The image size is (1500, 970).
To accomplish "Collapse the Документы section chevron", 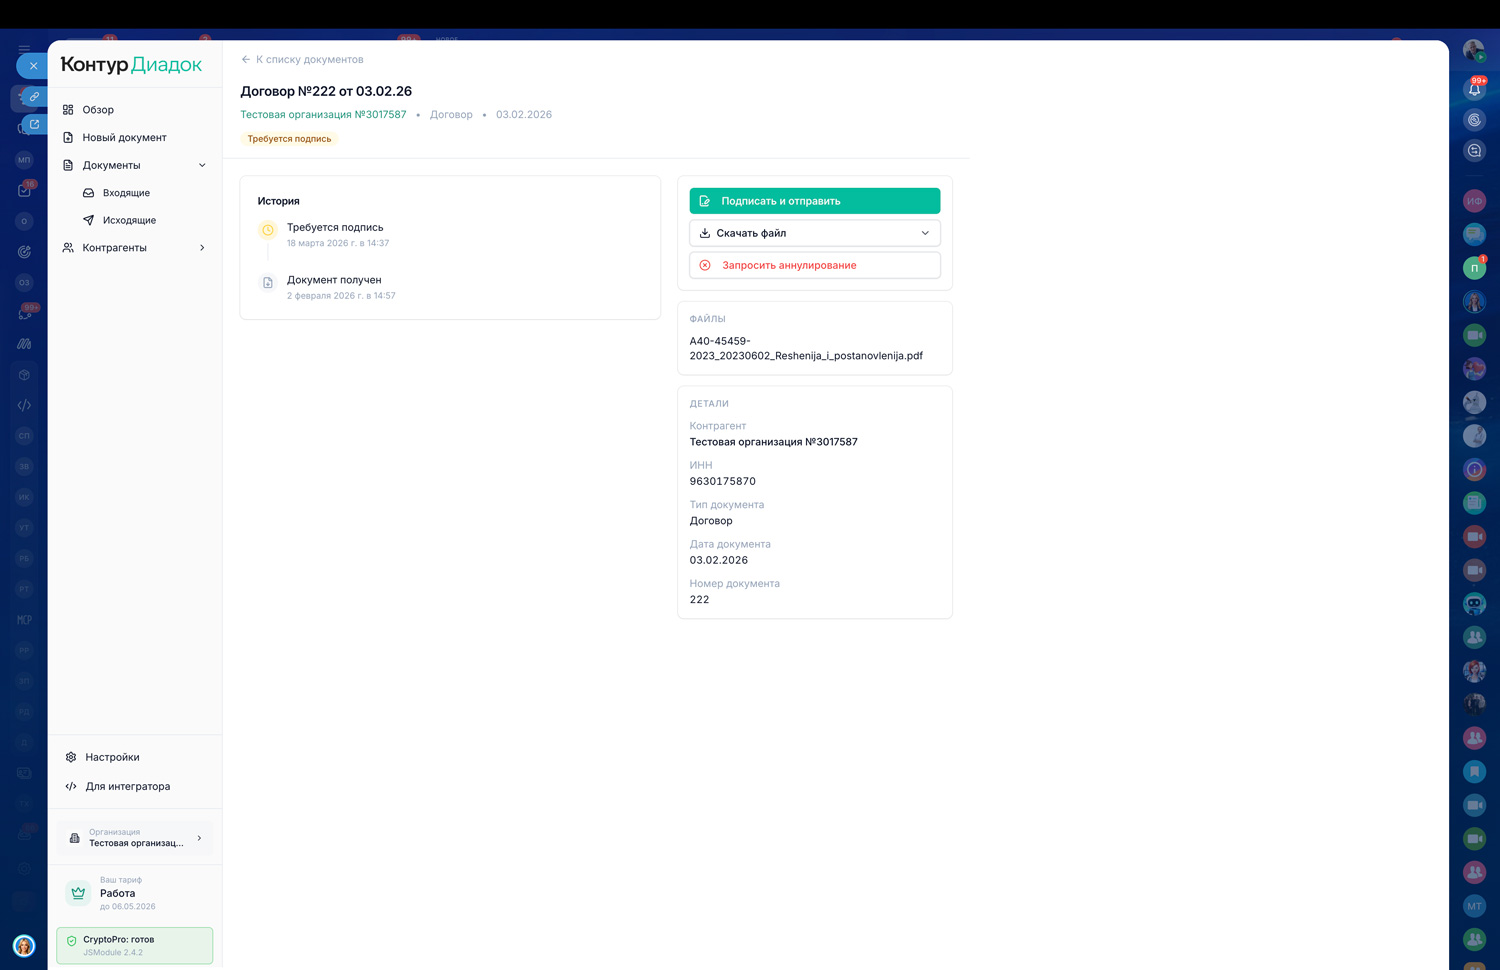I will pyautogui.click(x=202, y=165).
